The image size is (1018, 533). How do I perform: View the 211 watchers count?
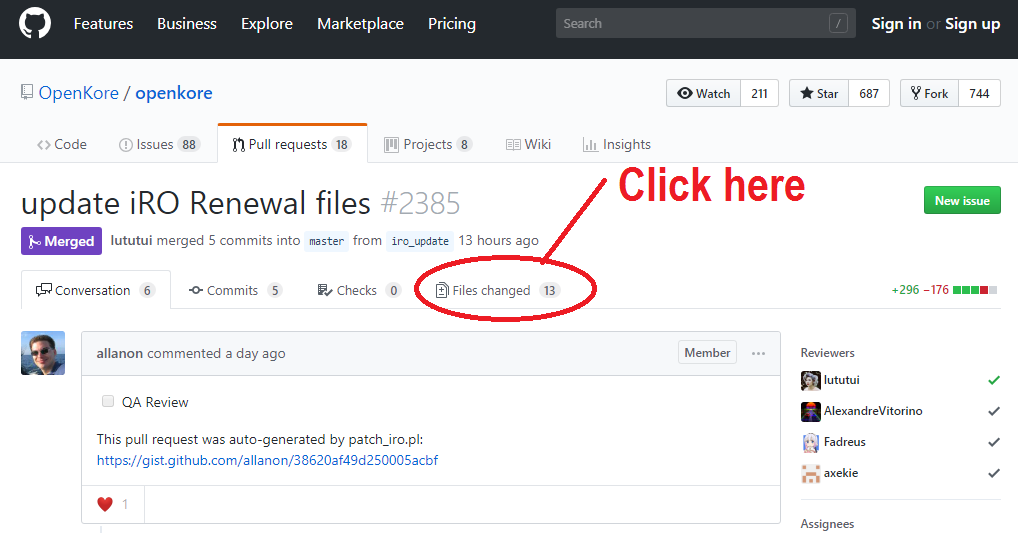pyautogui.click(x=760, y=93)
